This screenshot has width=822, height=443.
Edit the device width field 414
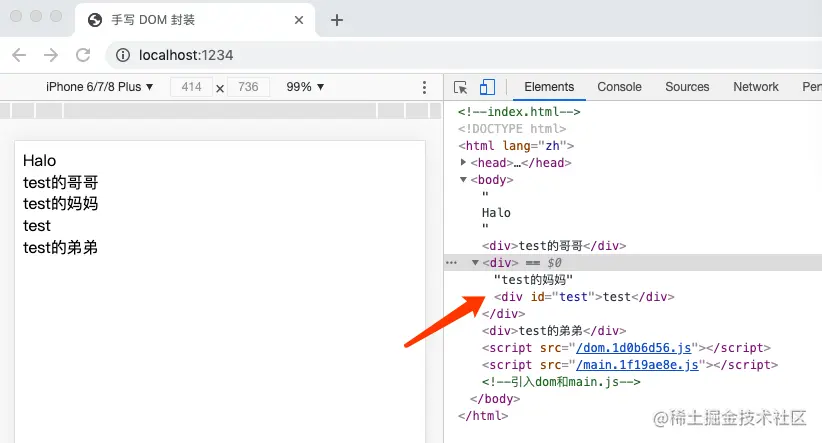[x=191, y=87]
